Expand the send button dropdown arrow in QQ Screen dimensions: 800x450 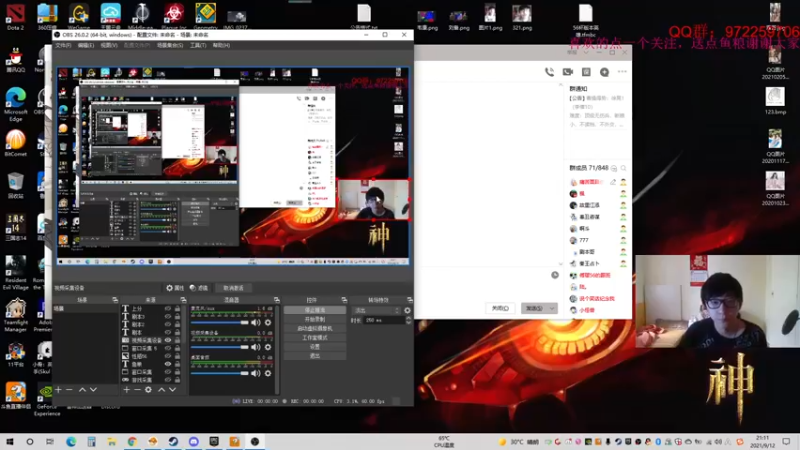[x=552, y=308]
